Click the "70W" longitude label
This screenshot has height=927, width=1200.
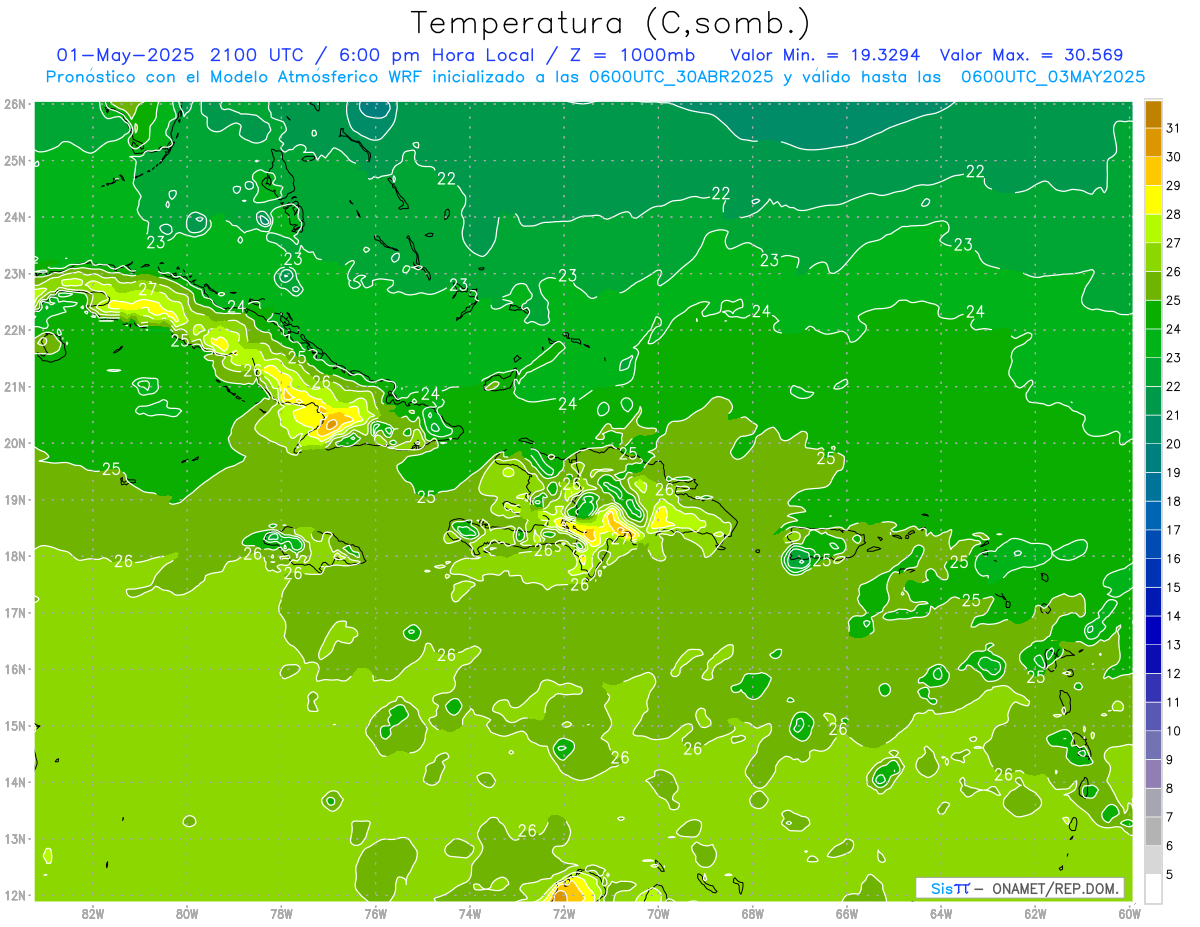pos(658,913)
